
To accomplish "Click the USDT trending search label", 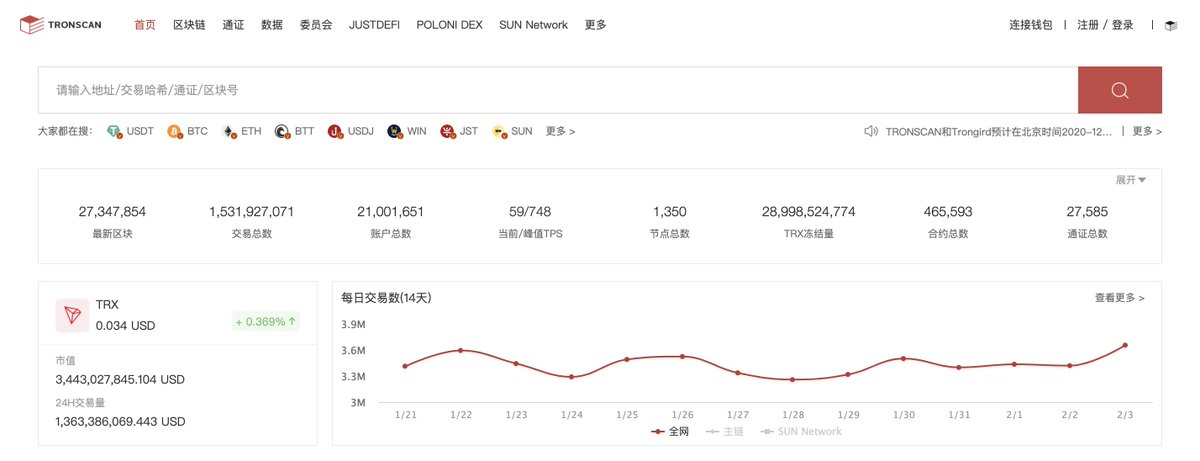I will pyautogui.click(x=140, y=131).
